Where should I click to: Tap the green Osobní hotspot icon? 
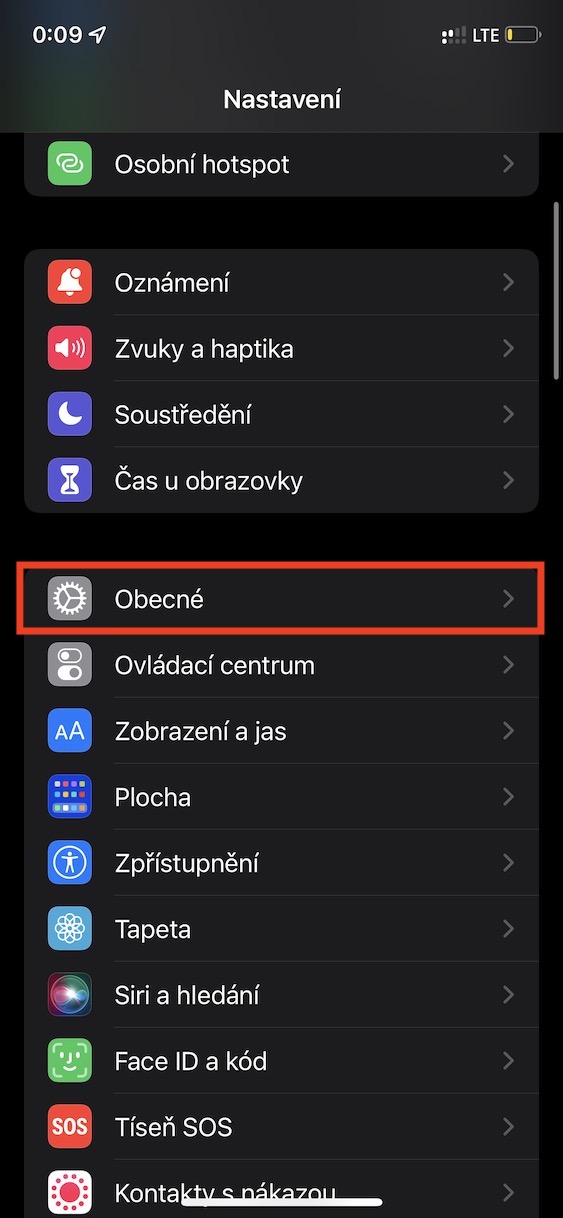click(70, 163)
